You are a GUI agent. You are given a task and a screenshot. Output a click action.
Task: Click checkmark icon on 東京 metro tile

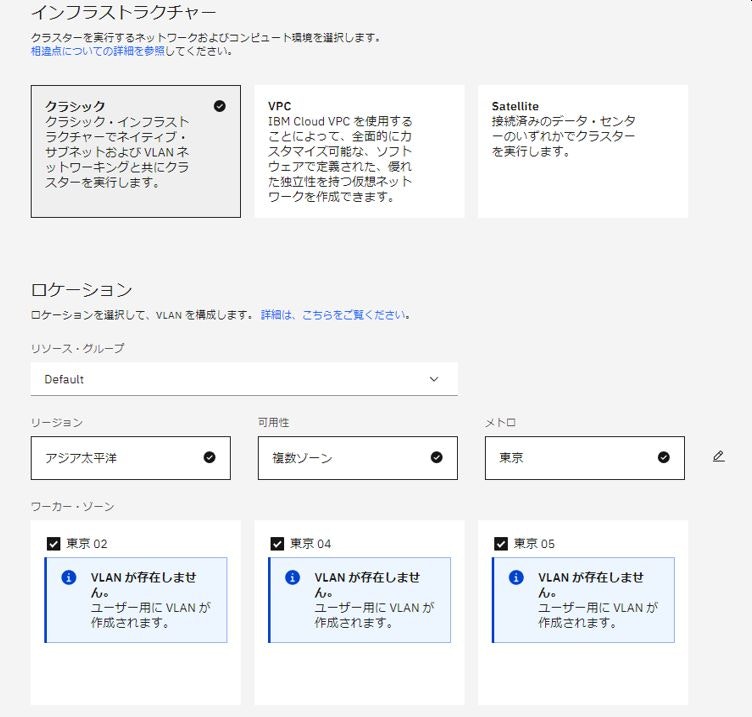(663, 457)
